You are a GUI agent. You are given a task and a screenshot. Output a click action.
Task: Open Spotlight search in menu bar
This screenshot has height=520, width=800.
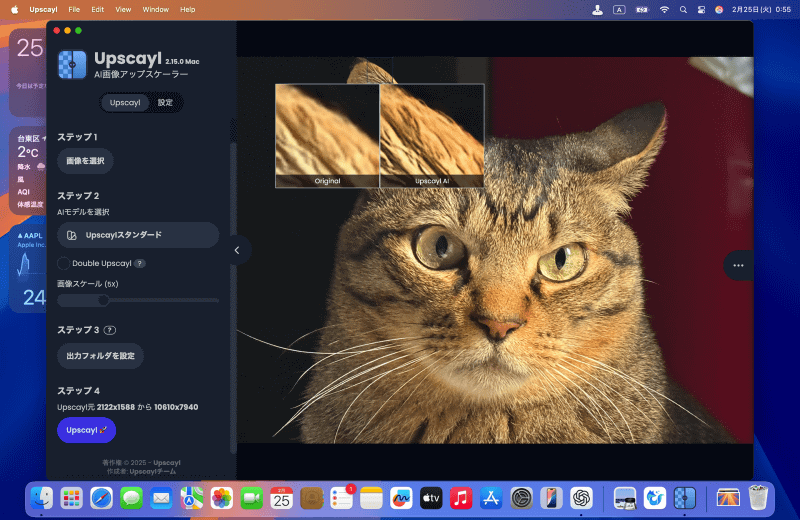click(683, 10)
